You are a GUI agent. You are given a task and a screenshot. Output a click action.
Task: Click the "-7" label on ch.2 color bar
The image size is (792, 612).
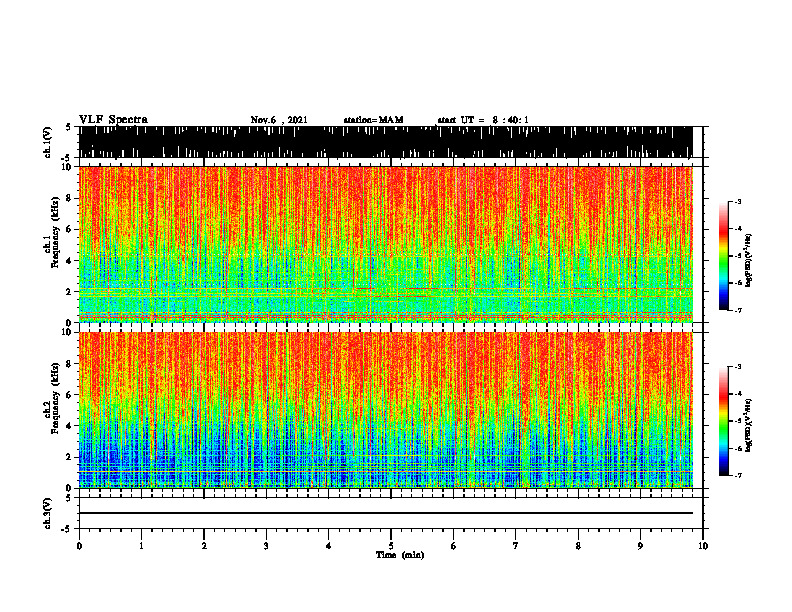tap(738, 475)
